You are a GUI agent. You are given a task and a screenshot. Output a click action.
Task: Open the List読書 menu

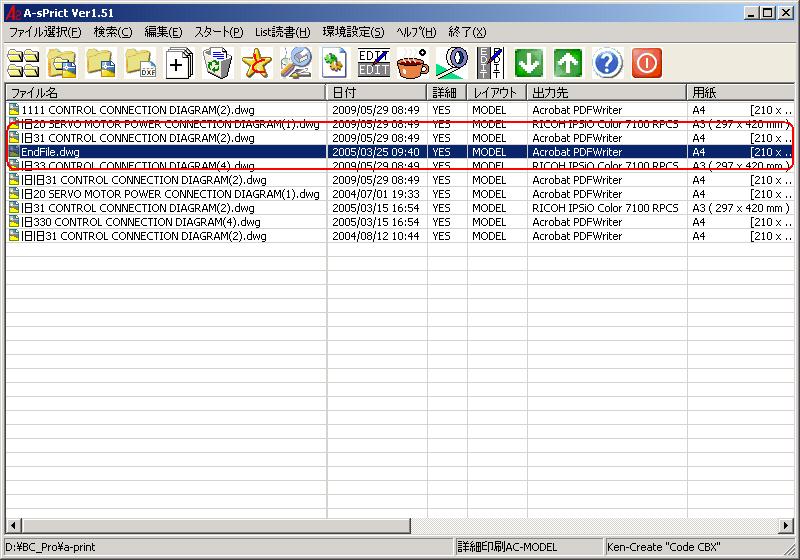click(282, 32)
